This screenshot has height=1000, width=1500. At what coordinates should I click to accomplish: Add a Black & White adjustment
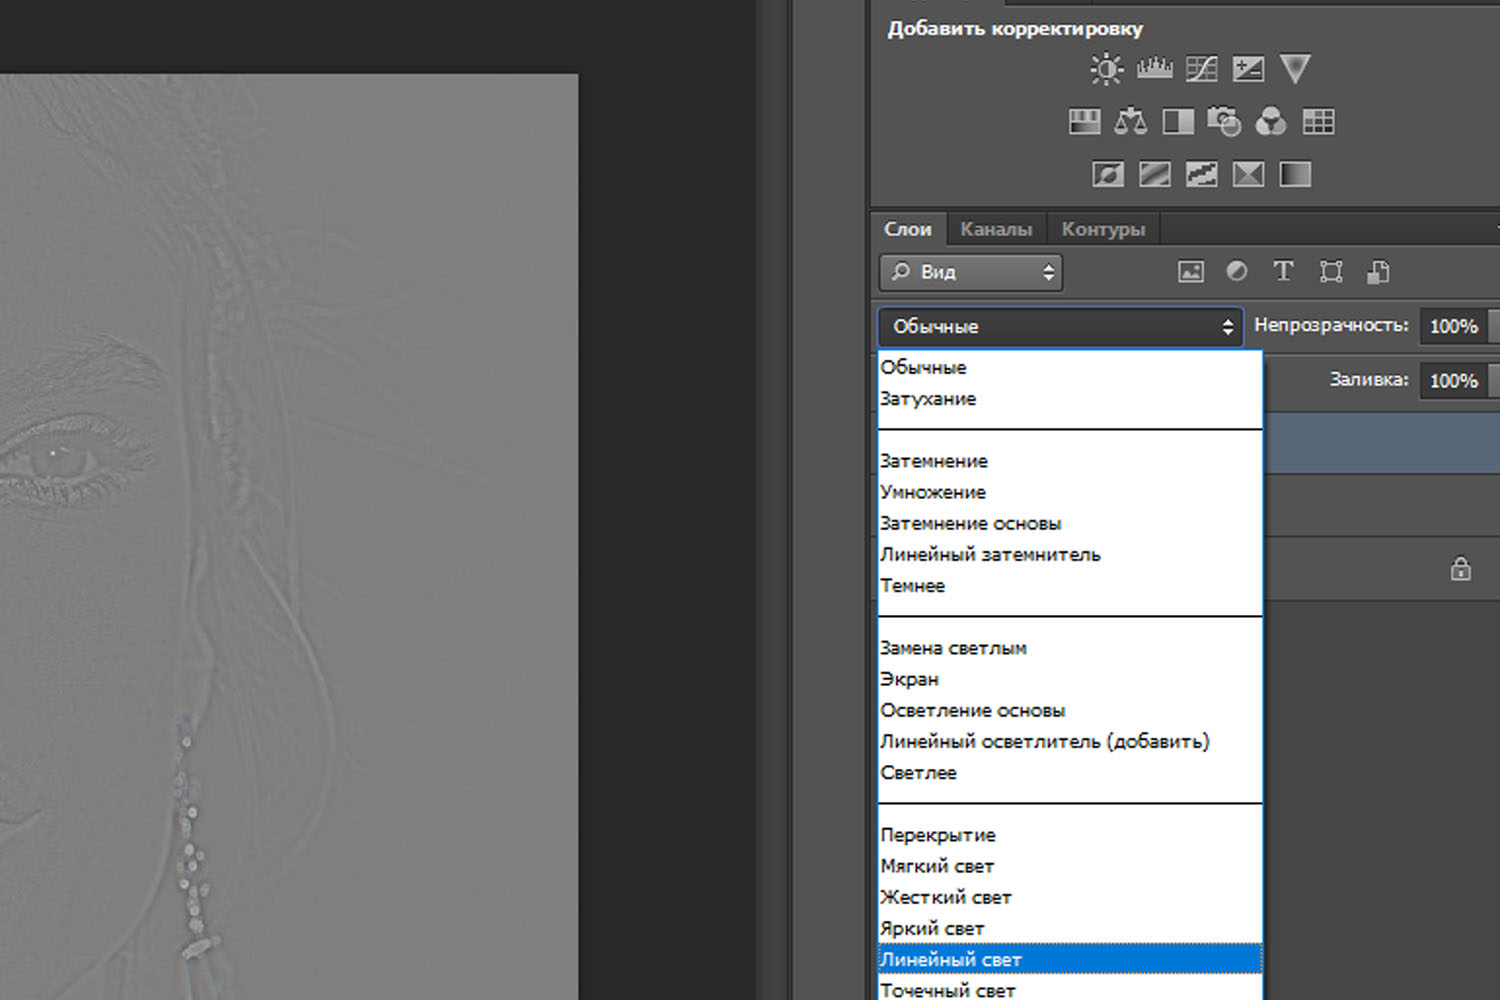pos(1178,122)
